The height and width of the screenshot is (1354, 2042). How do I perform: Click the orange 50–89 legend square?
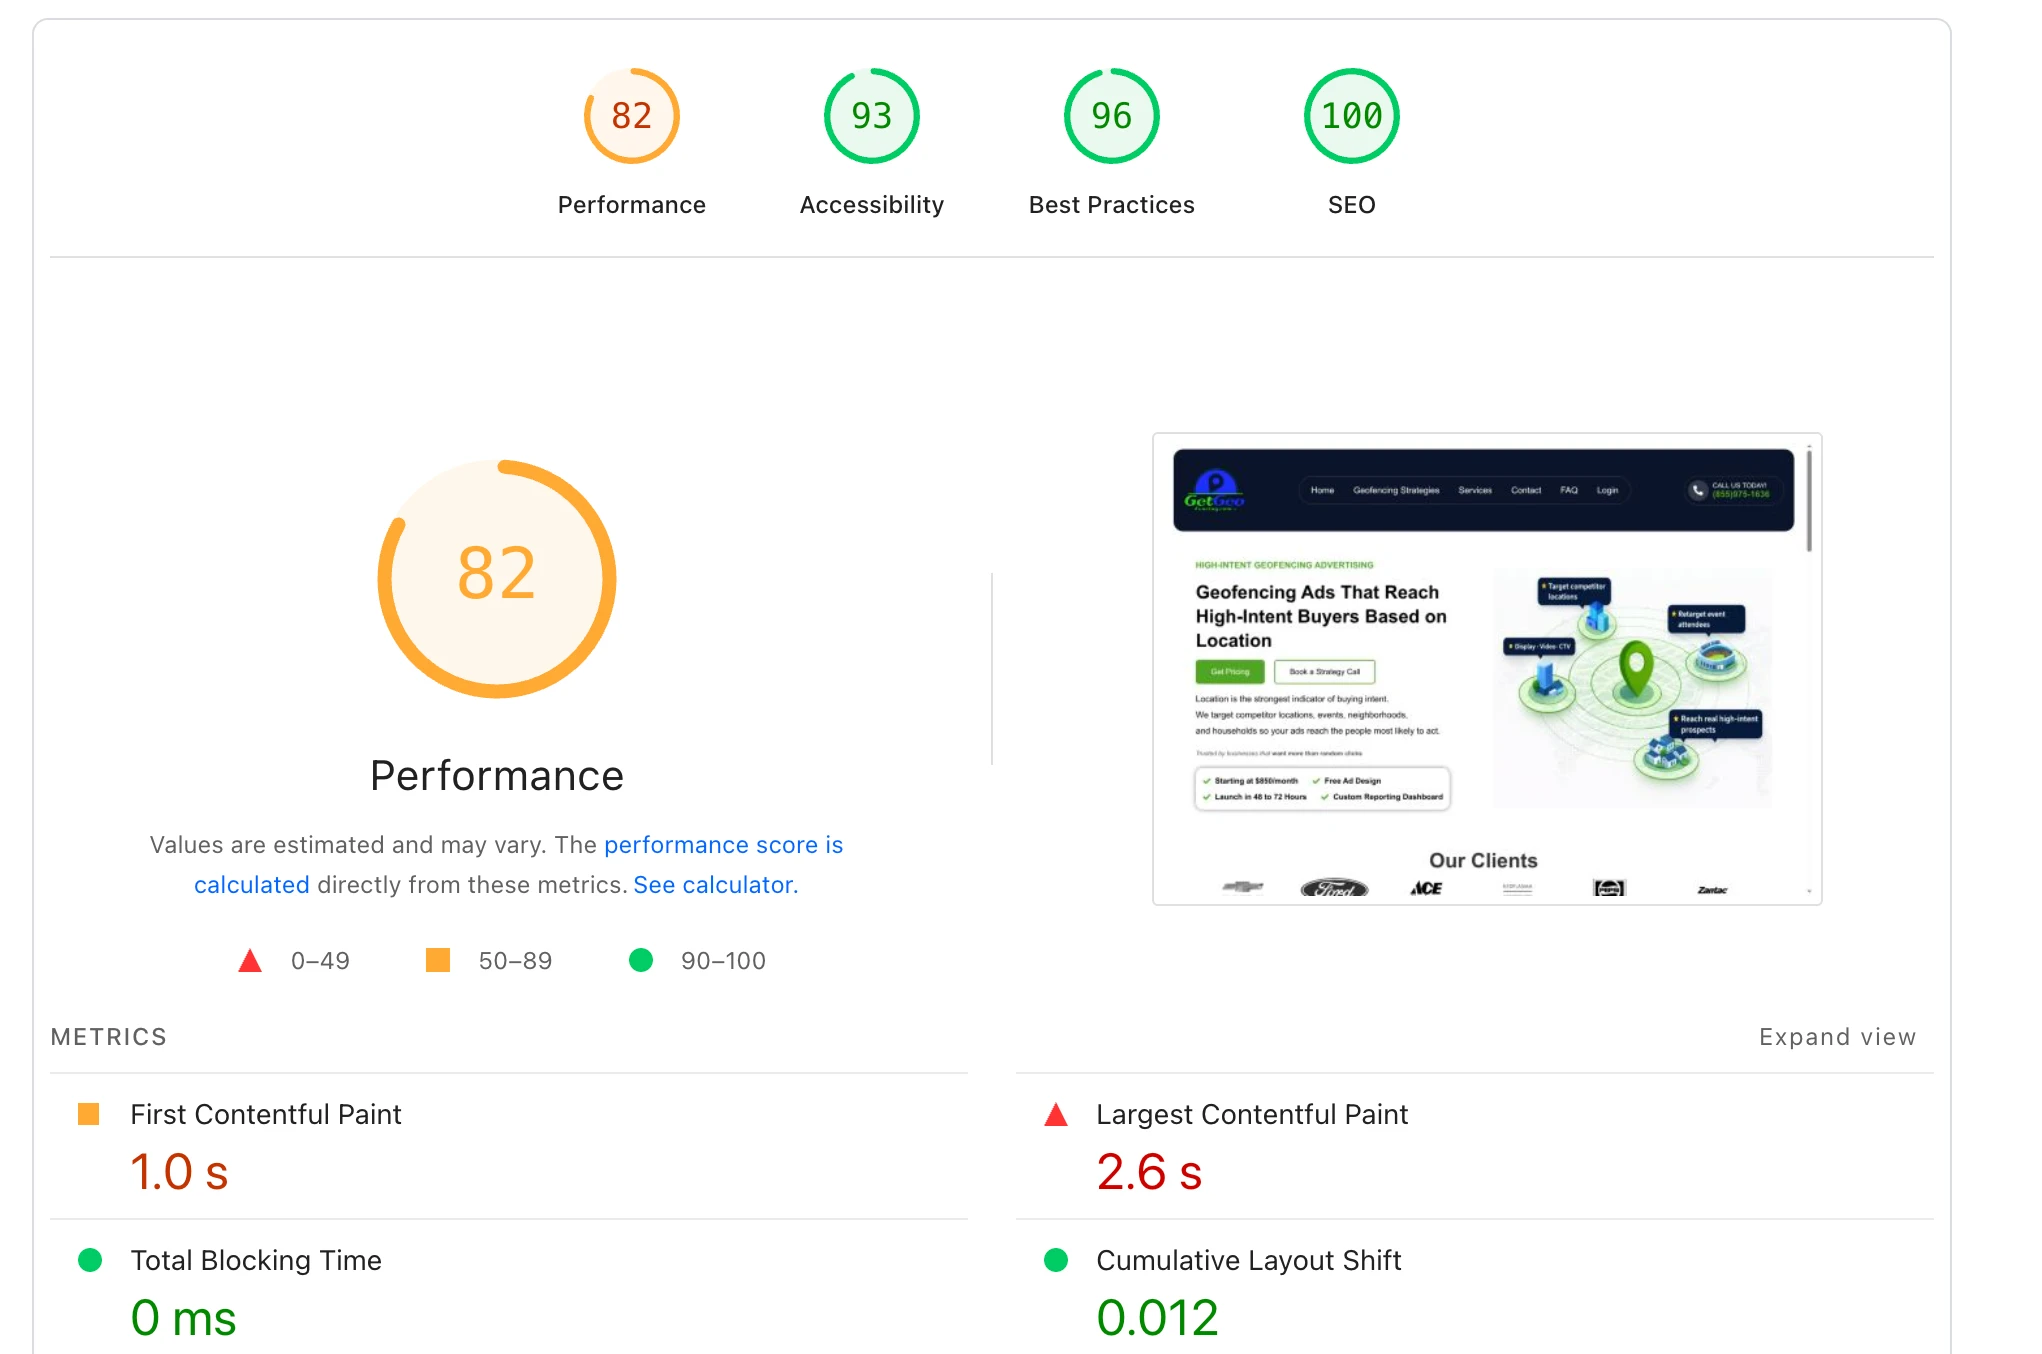[x=438, y=960]
